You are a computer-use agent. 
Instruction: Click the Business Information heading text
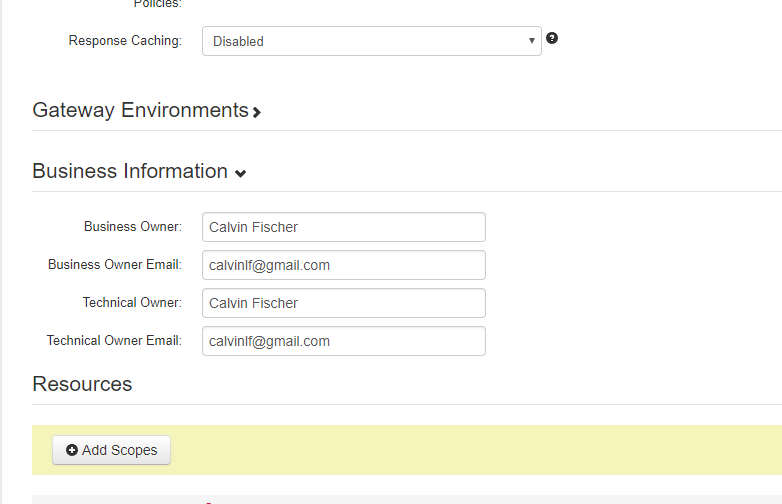click(x=130, y=171)
